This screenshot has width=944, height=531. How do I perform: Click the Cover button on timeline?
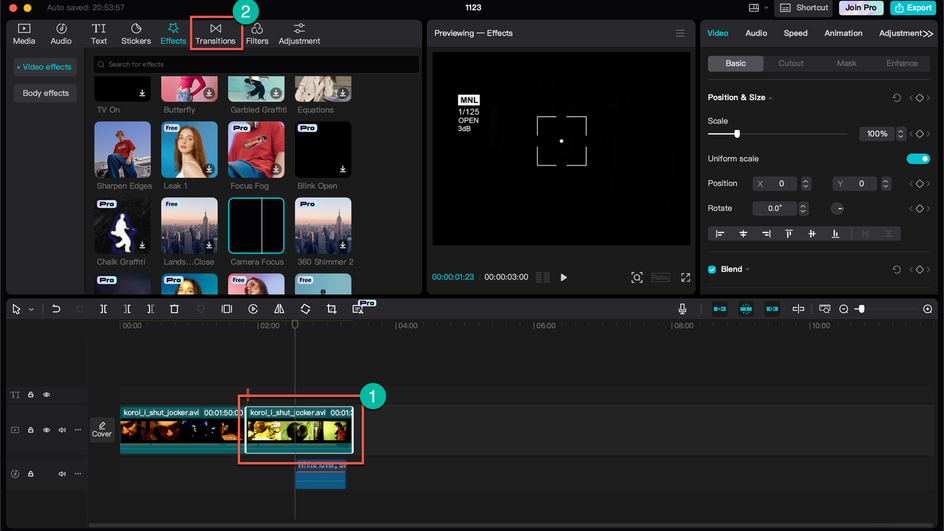click(102, 429)
